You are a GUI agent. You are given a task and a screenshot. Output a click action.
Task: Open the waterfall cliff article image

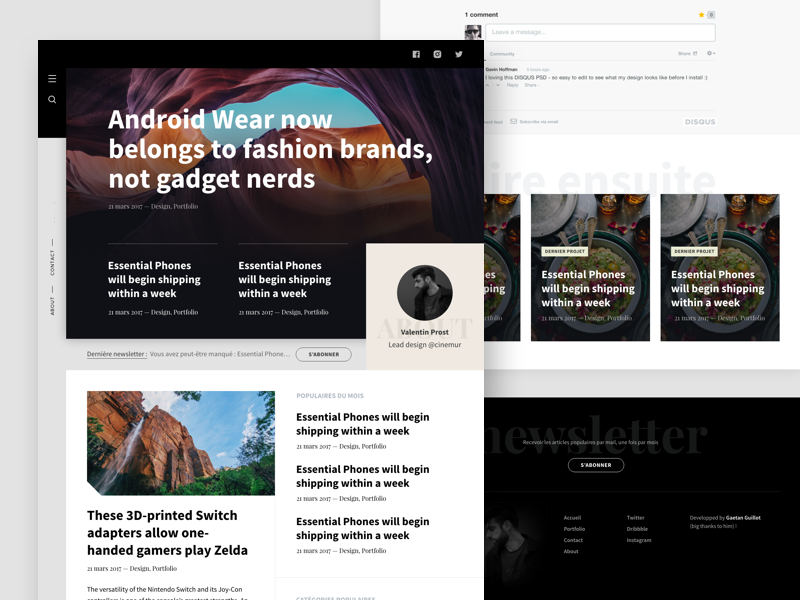[181, 443]
